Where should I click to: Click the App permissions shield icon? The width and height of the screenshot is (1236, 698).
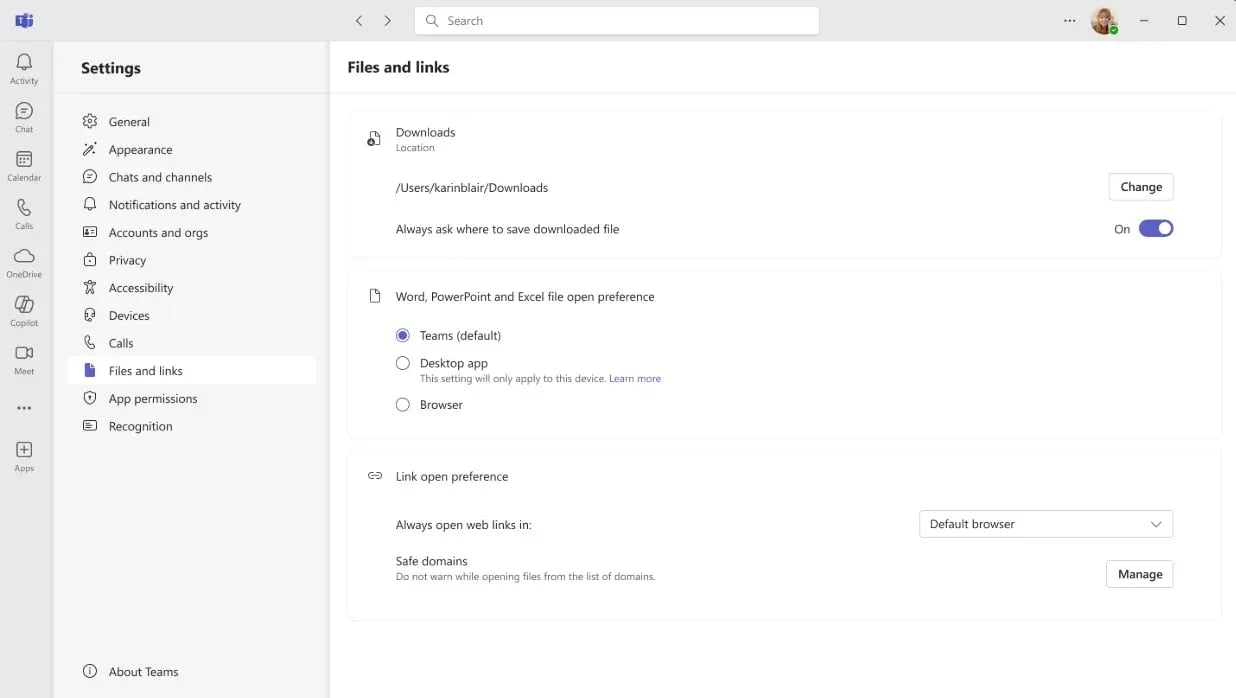(x=90, y=399)
